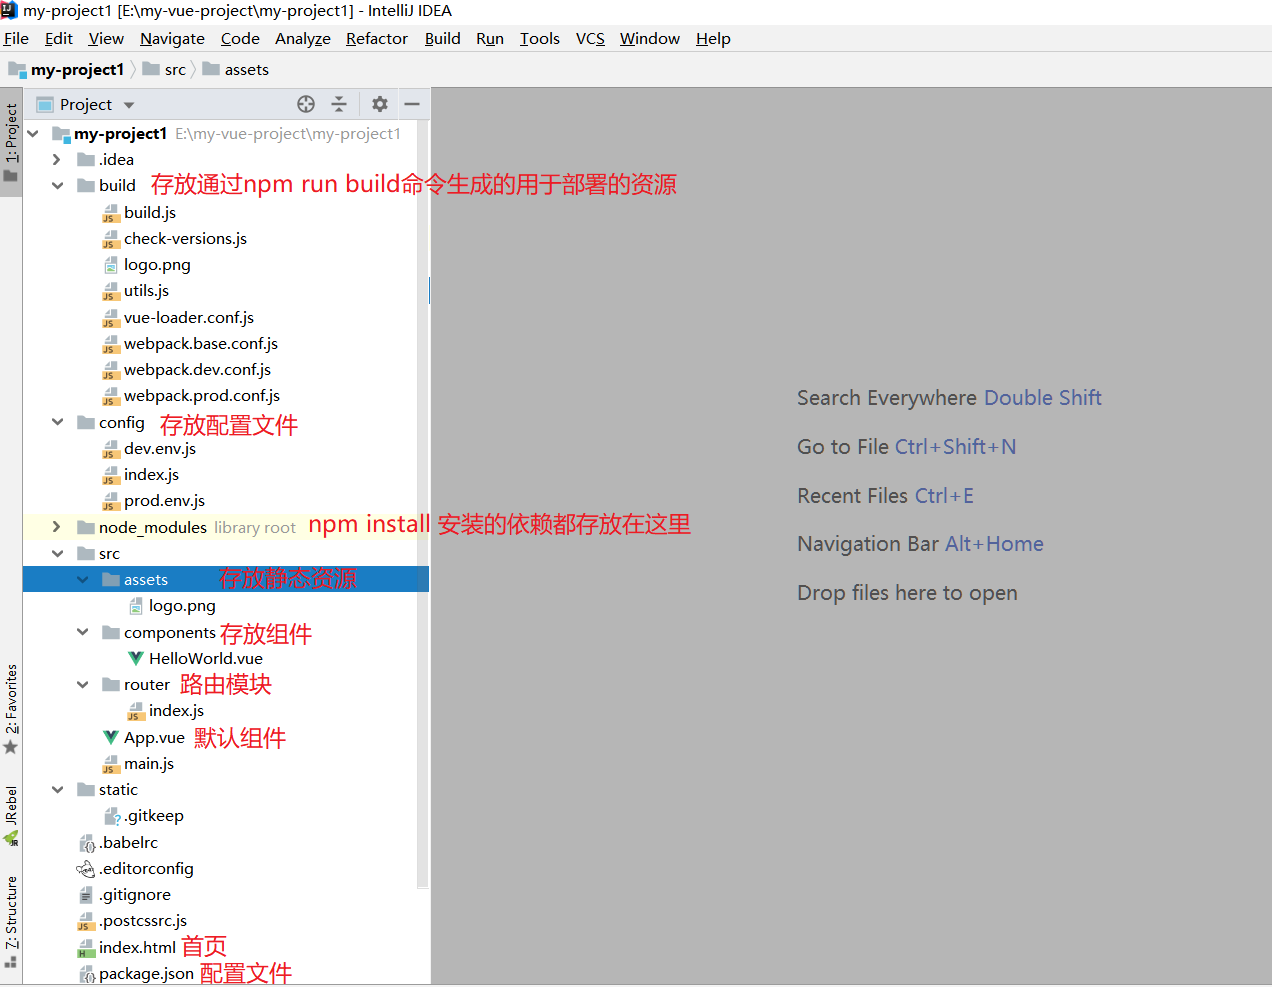Select webpack.prod.conf.js file icon
Viewport: 1272px width, 987px height.
tap(111, 396)
